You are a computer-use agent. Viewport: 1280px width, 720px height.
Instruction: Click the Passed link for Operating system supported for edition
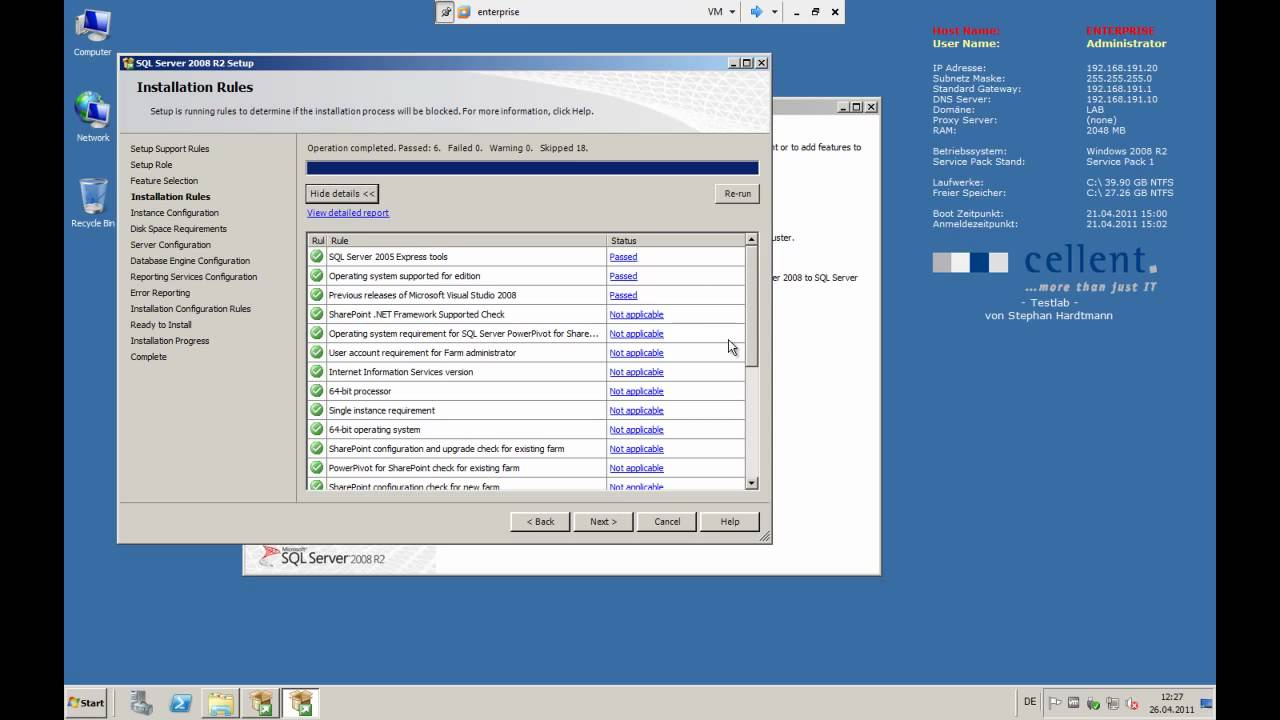click(623, 276)
